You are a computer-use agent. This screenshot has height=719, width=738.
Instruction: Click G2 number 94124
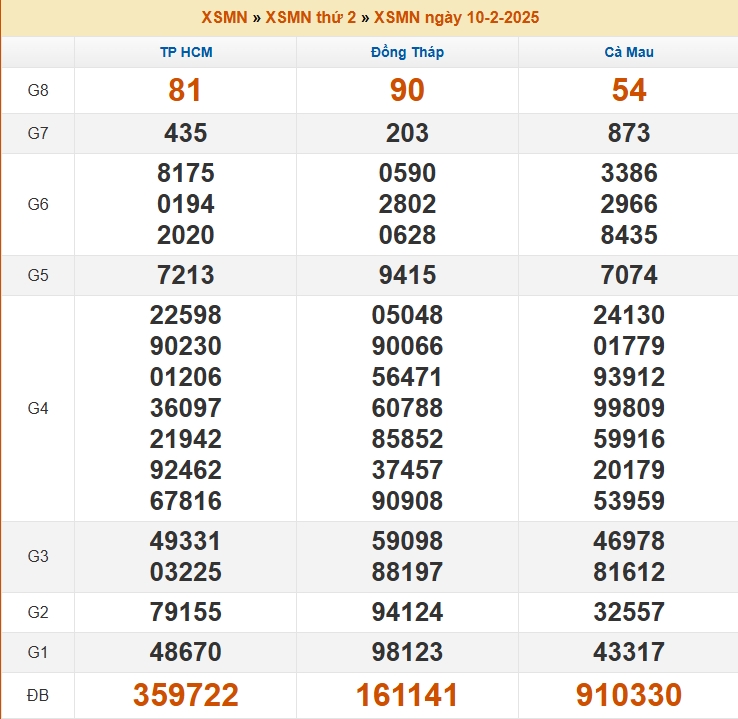pyautogui.click(x=407, y=612)
